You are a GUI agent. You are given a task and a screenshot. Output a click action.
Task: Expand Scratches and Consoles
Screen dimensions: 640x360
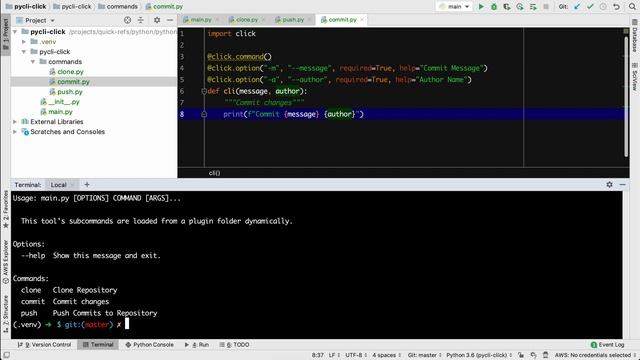pos(15,132)
